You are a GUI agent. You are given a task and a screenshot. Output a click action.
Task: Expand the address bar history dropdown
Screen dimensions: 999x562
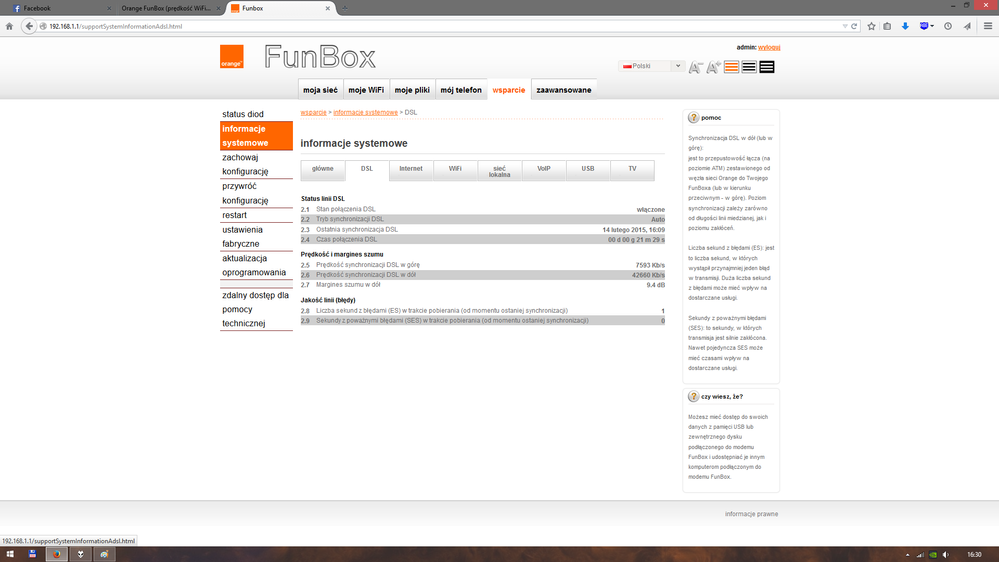pyautogui.click(x=844, y=26)
